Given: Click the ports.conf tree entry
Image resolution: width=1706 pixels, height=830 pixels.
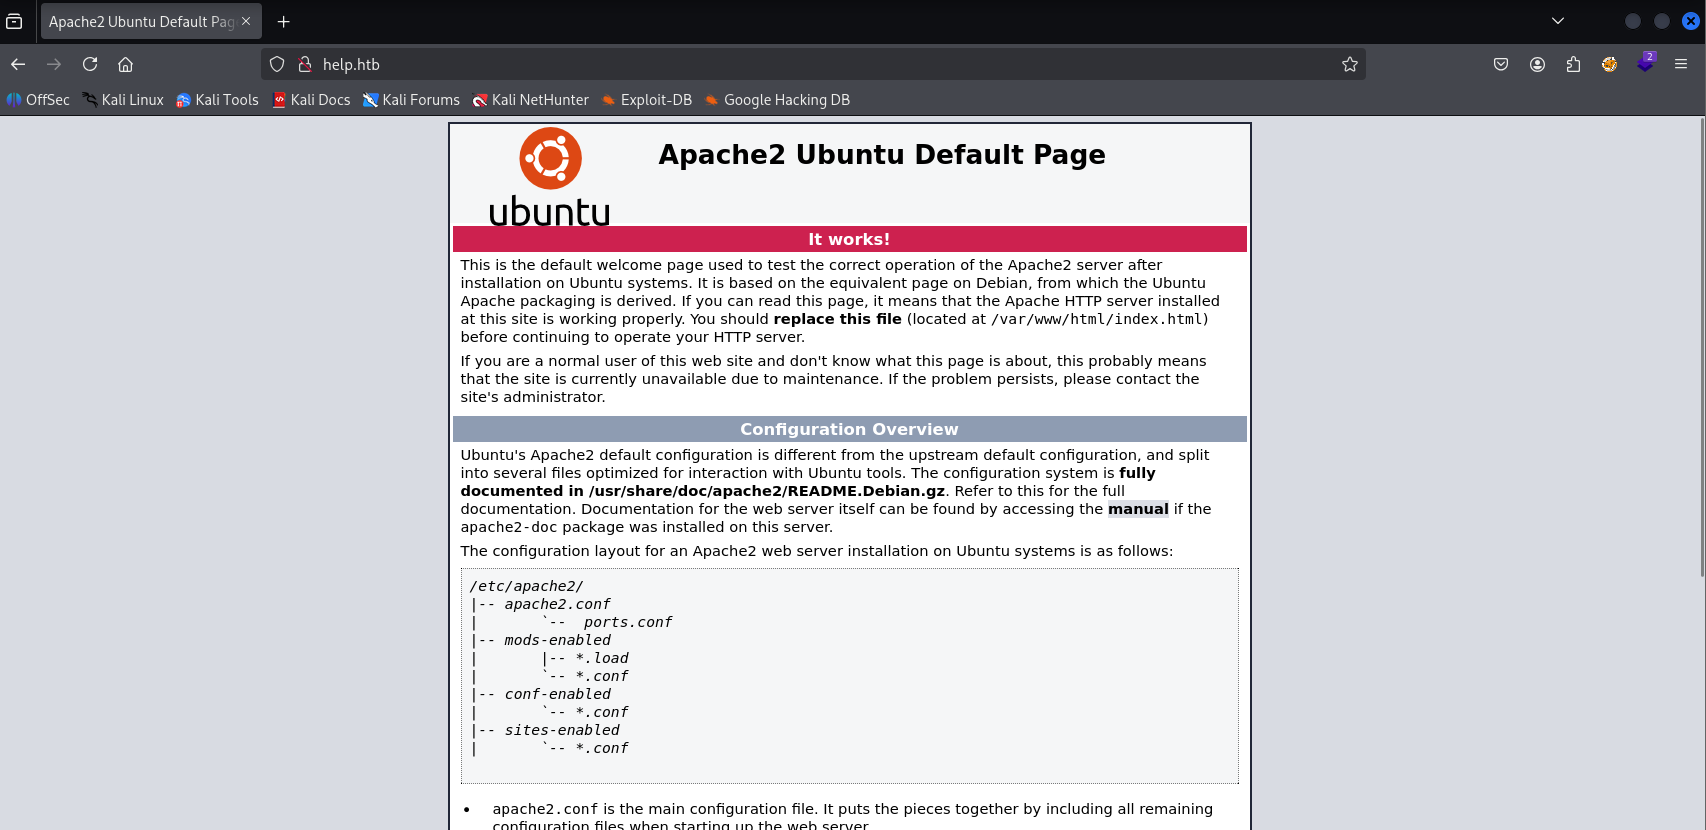Looking at the screenshot, I should 628,622.
